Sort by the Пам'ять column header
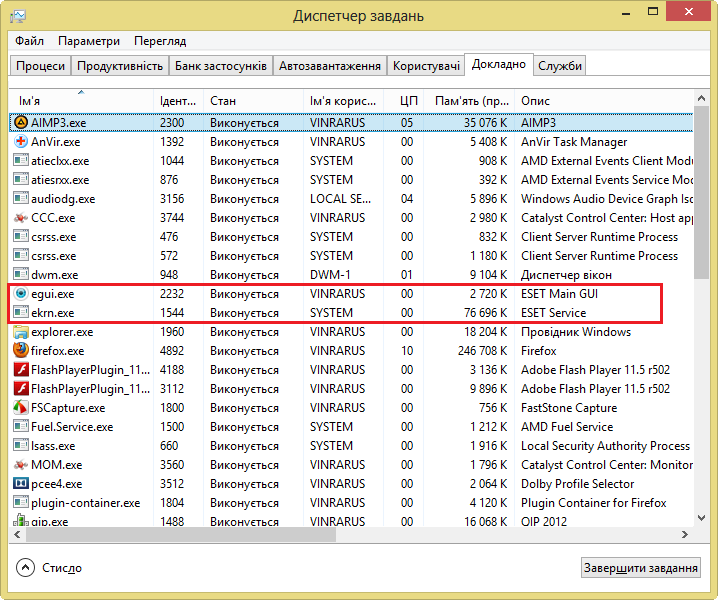The width and height of the screenshot is (718, 600). tap(469, 100)
